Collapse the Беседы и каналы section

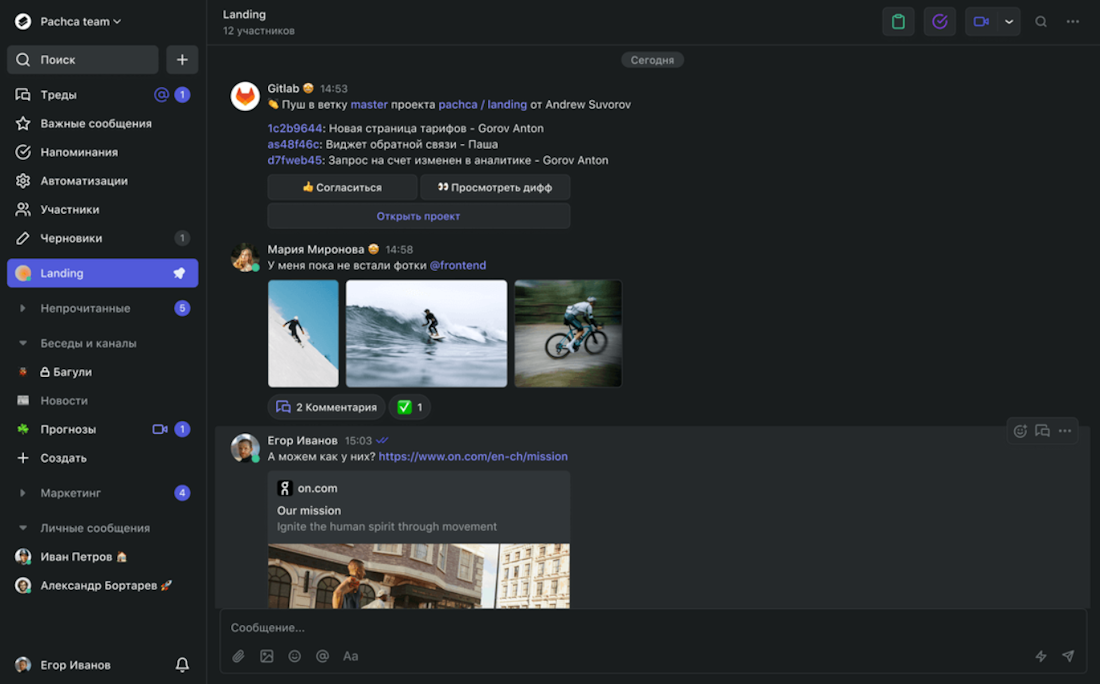(x=23, y=343)
